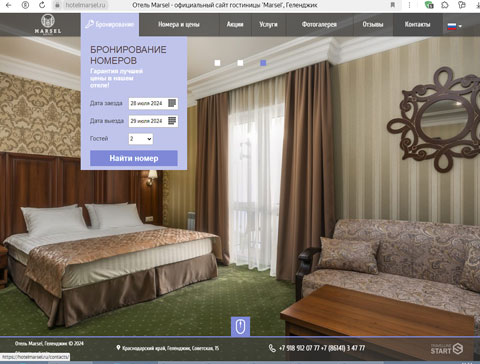
Task: Reload the page with refresh icon
Action: click(42, 5)
